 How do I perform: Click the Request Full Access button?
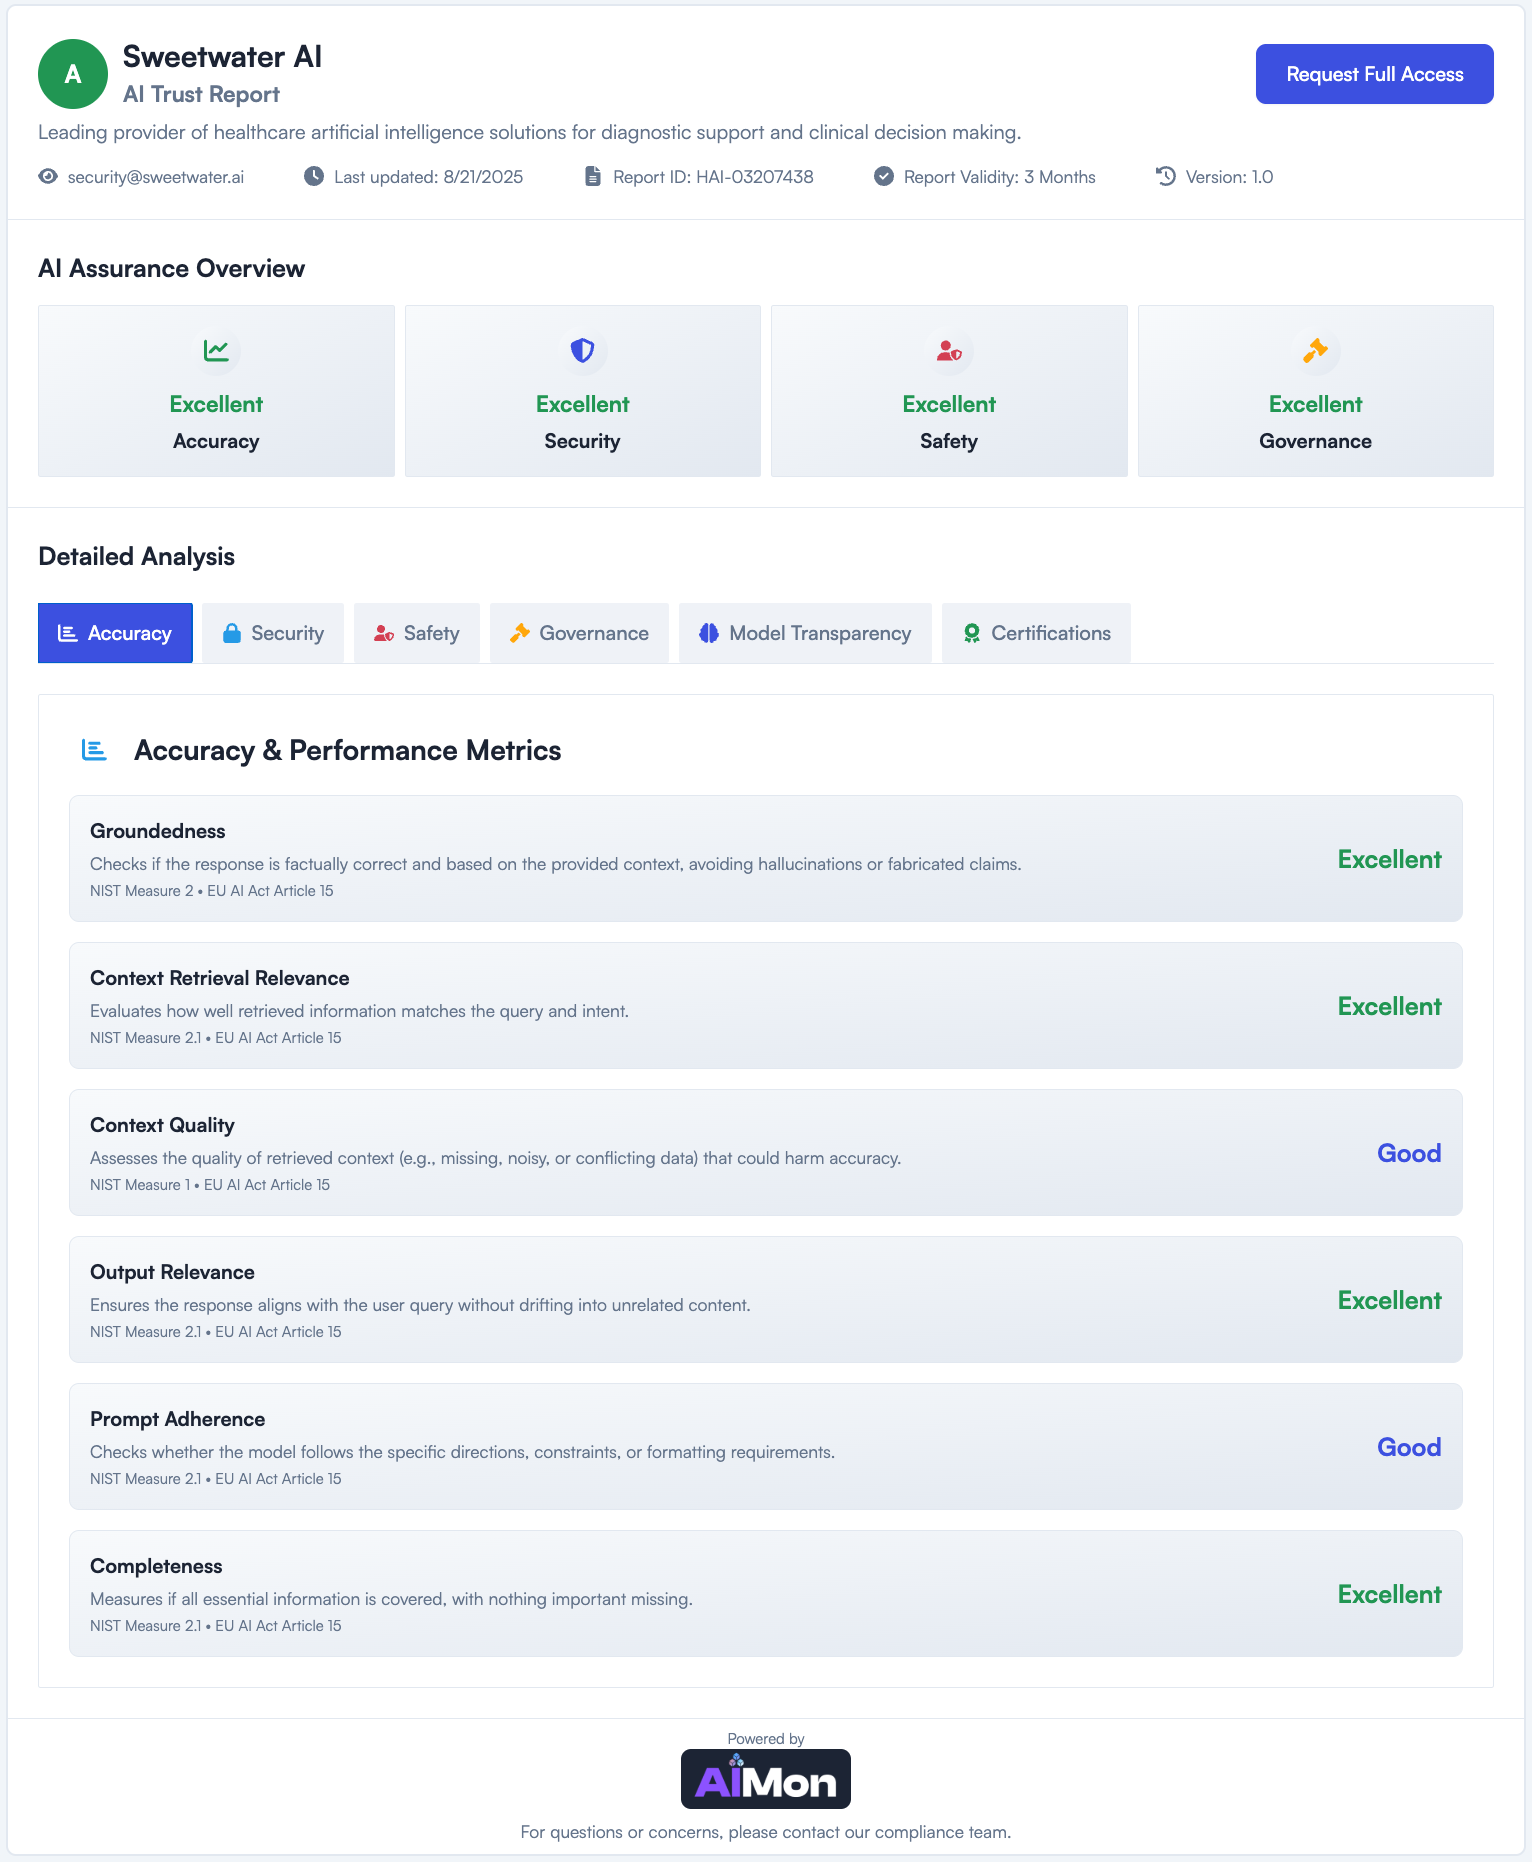point(1375,74)
